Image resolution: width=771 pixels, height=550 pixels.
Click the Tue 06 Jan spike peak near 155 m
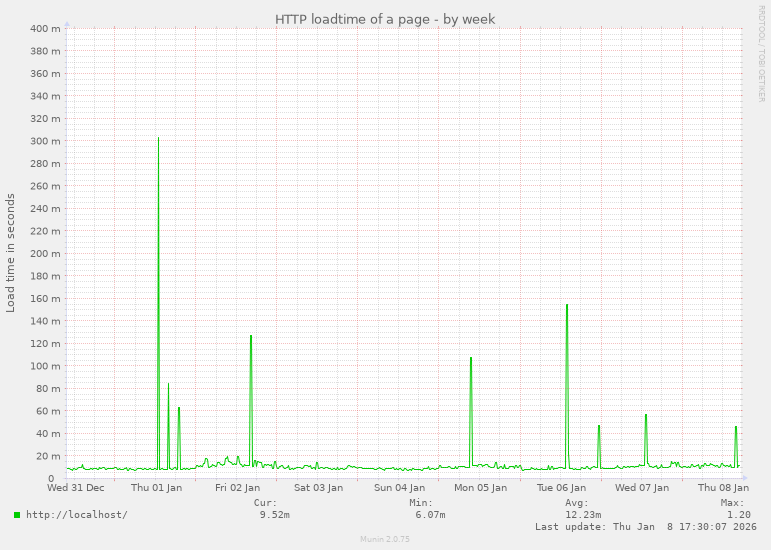pyautogui.click(x=567, y=305)
